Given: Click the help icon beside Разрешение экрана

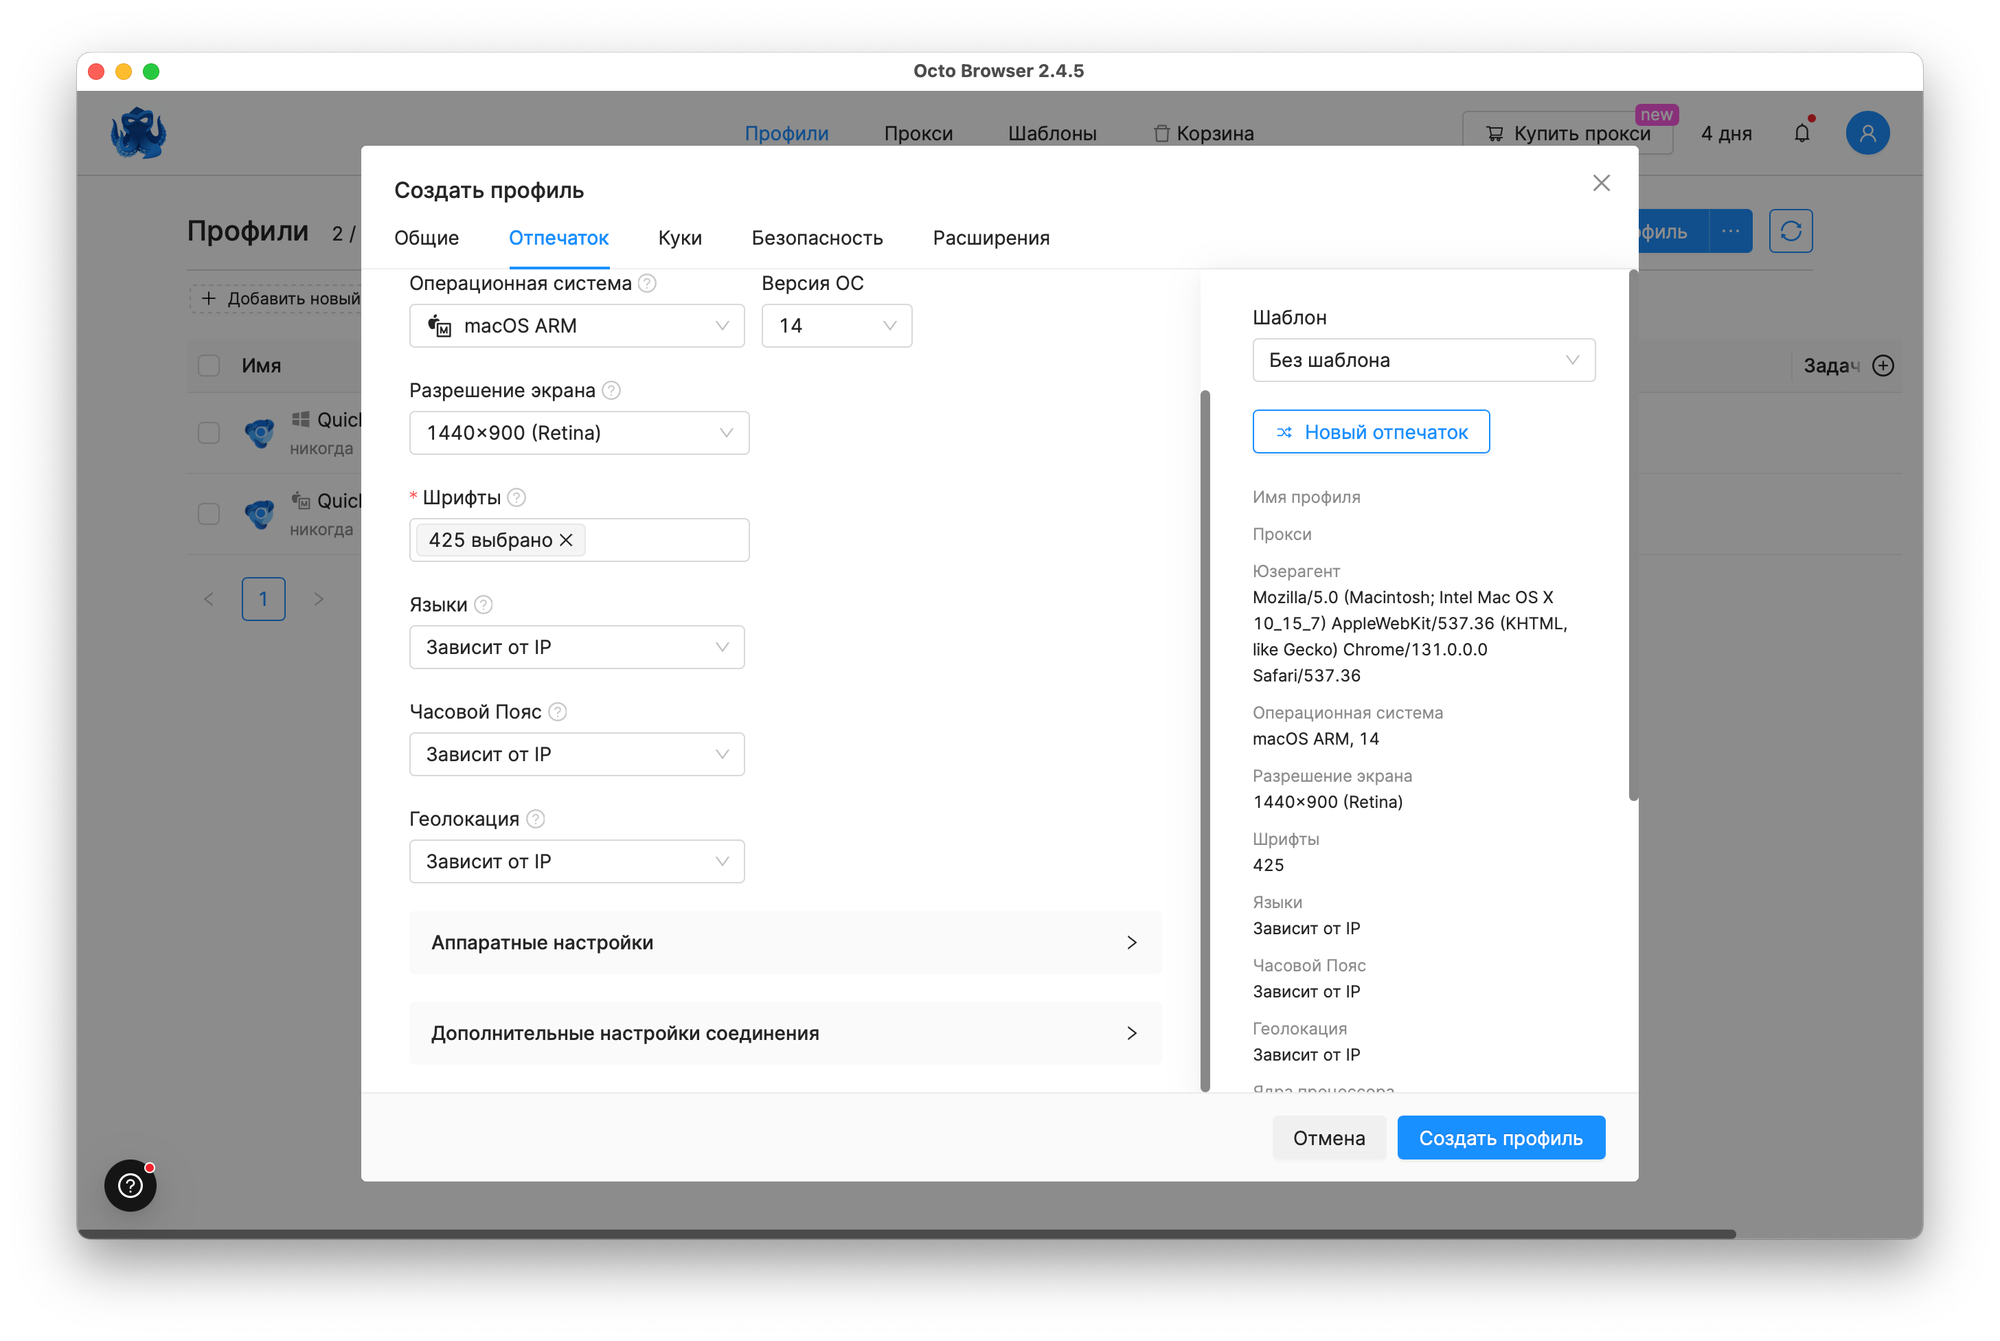Looking at the screenshot, I should click(x=611, y=391).
